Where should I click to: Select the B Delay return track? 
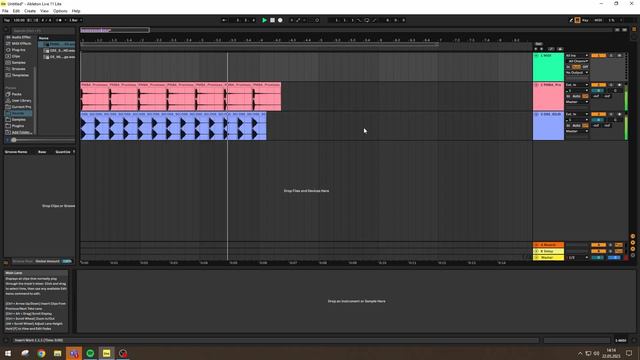pos(548,251)
